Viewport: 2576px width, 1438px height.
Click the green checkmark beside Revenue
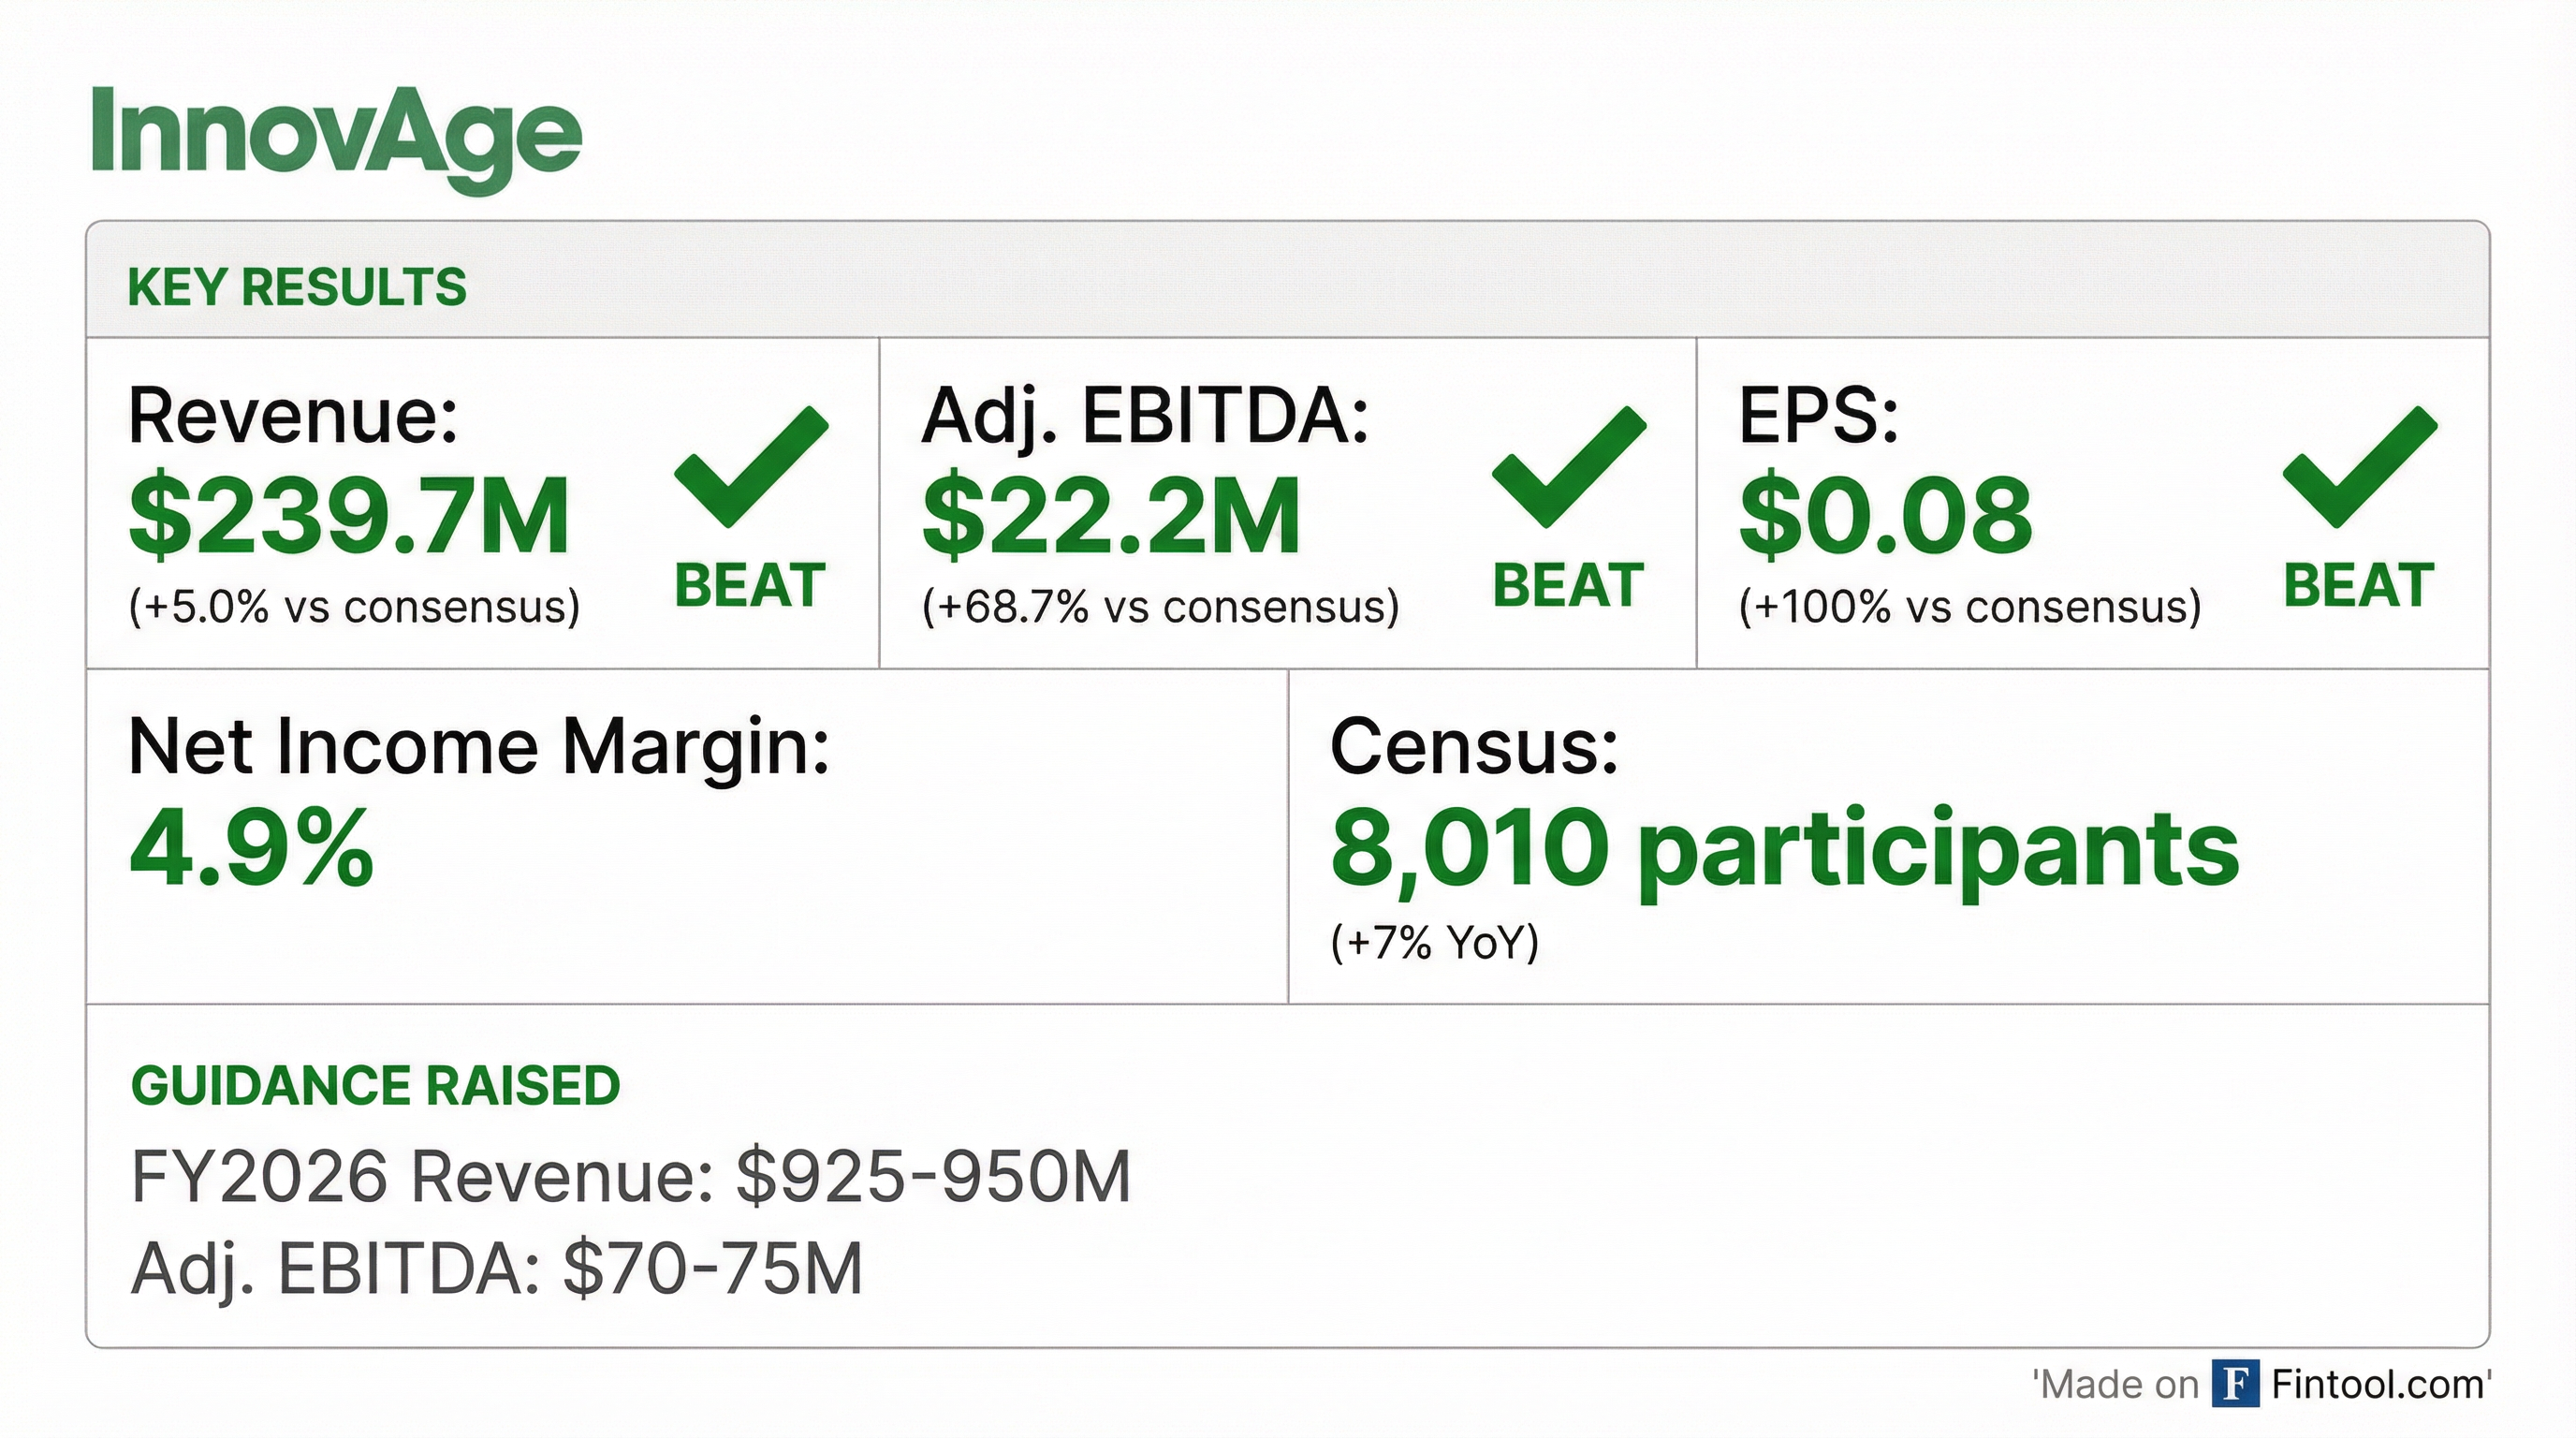point(750,468)
